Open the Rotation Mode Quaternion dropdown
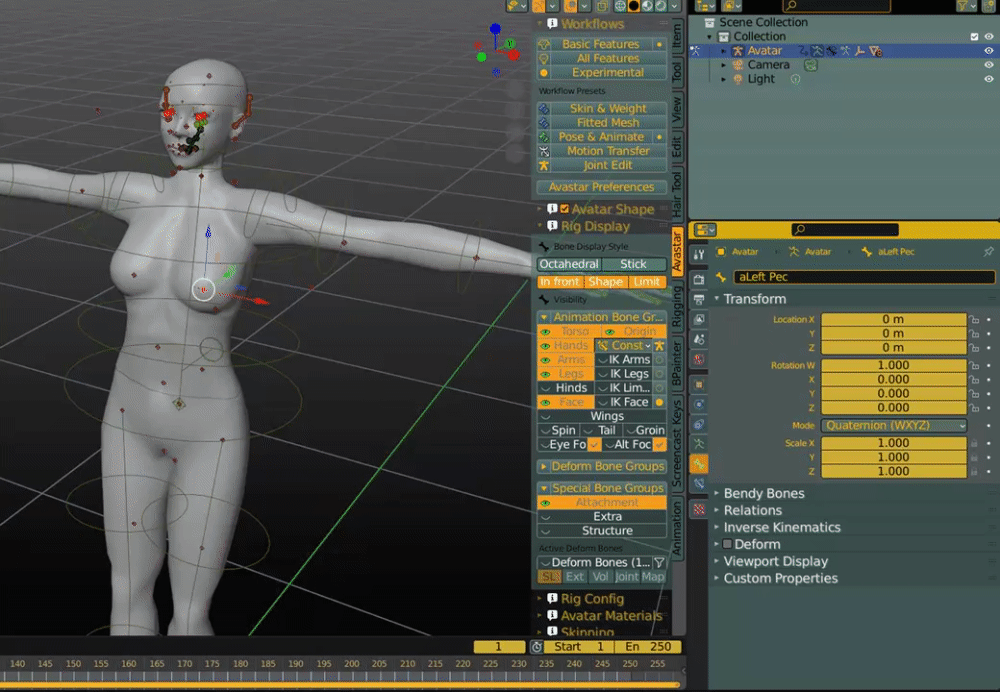 (893, 425)
